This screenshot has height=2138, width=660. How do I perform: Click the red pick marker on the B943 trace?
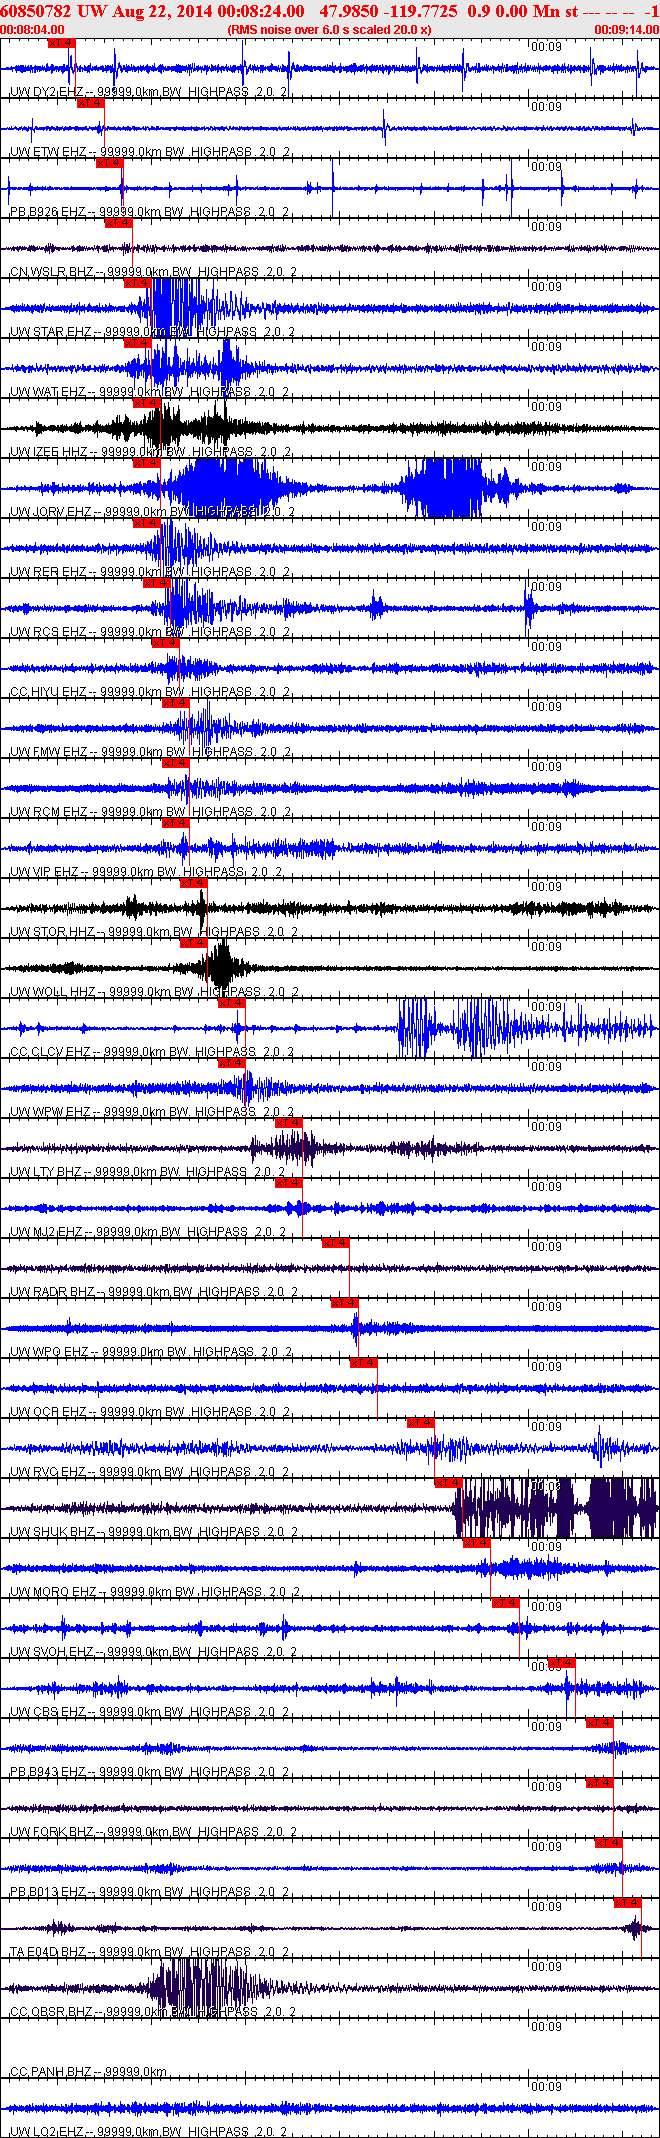coord(600,1724)
